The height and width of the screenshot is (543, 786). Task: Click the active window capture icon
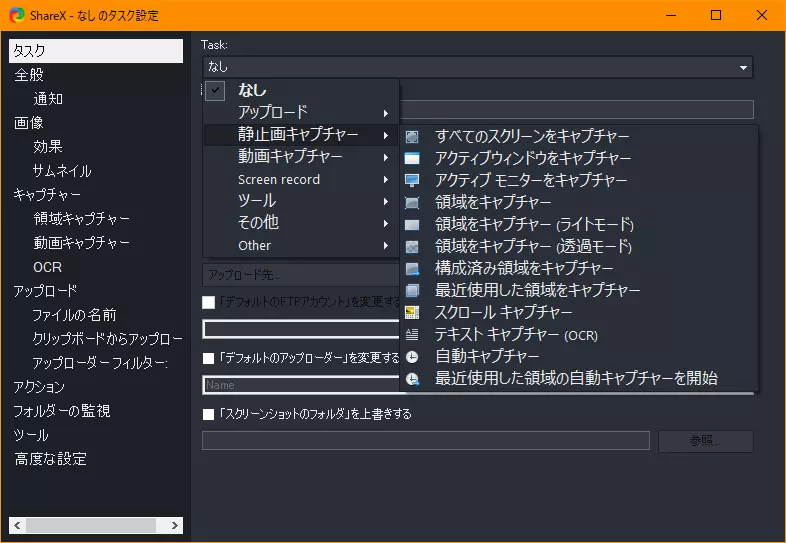click(x=412, y=158)
